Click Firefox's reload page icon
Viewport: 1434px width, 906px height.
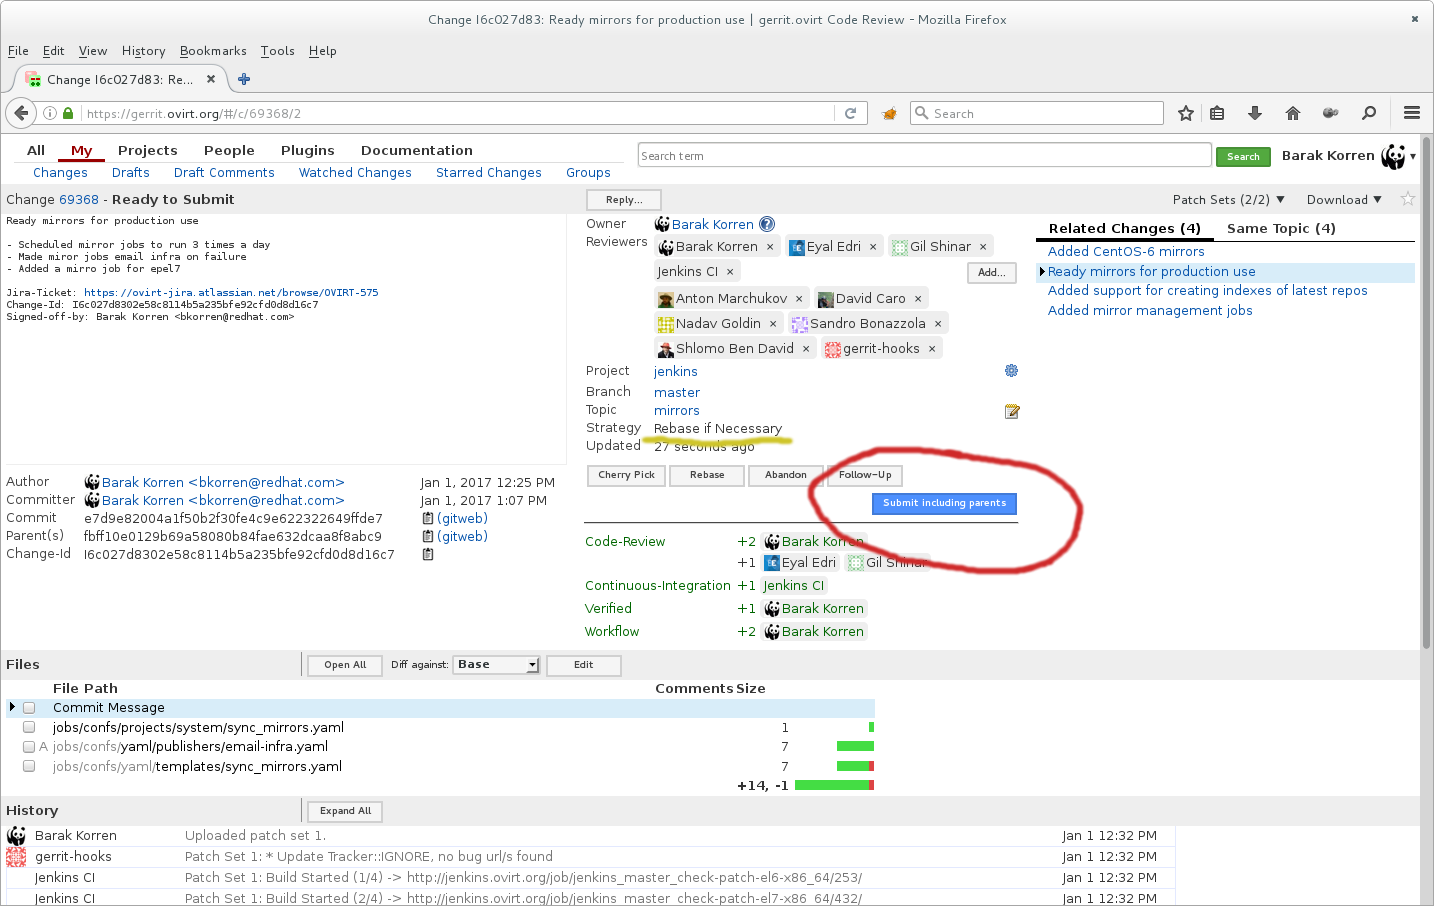(x=850, y=113)
